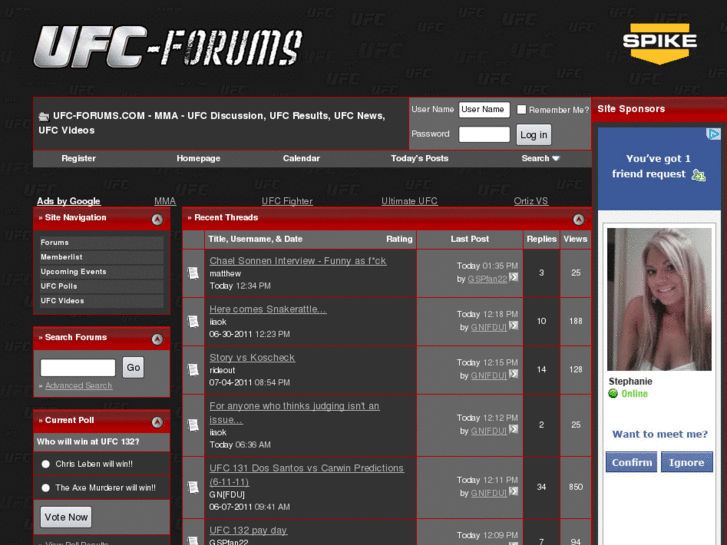Open the Calendar menu item
This screenshot has width=727, height=545.
301,158
